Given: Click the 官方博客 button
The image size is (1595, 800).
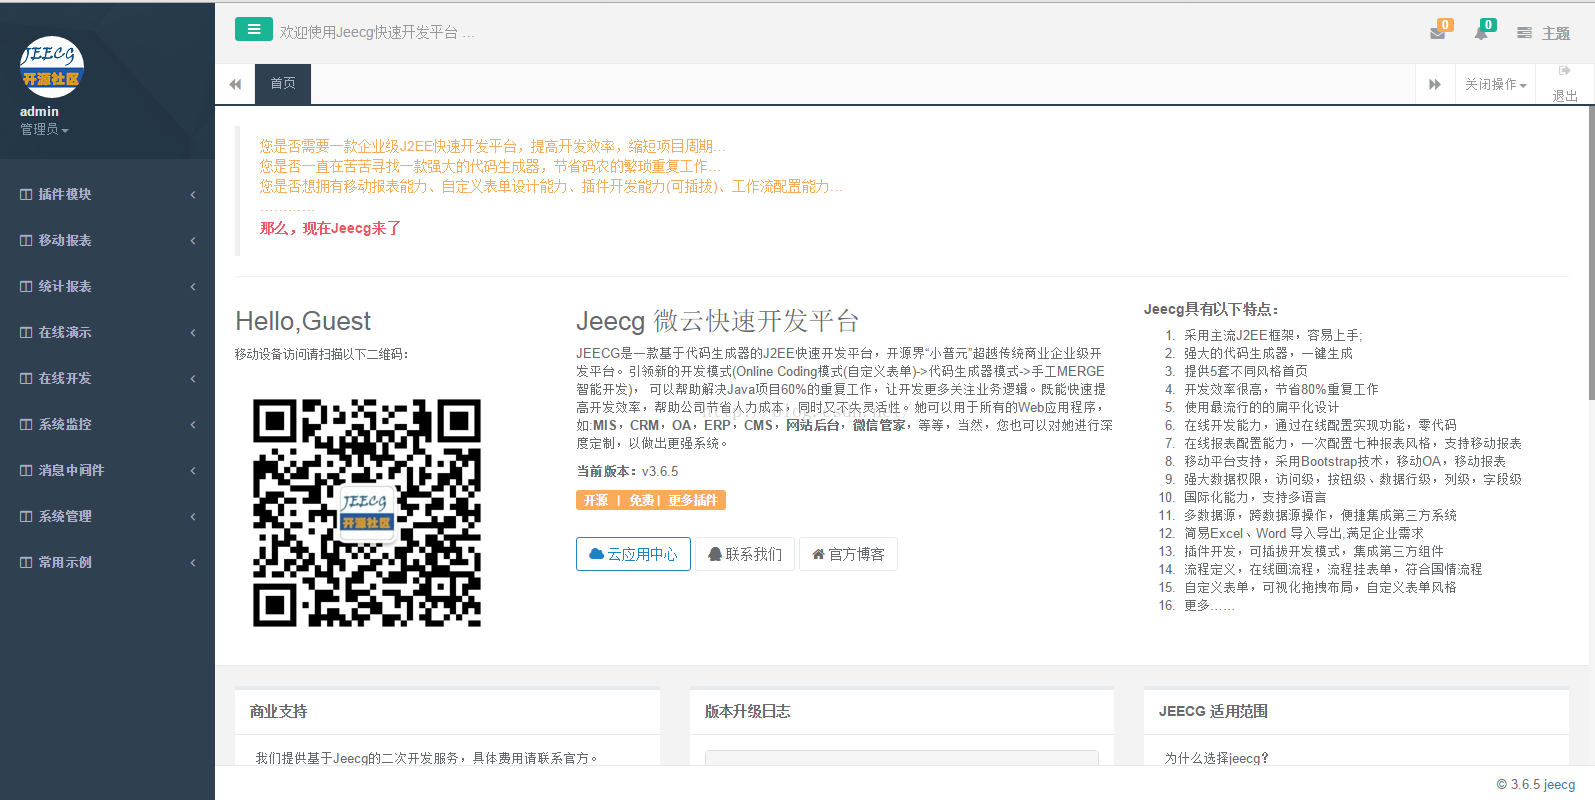Looking at the screenshot, I should 848,554.
